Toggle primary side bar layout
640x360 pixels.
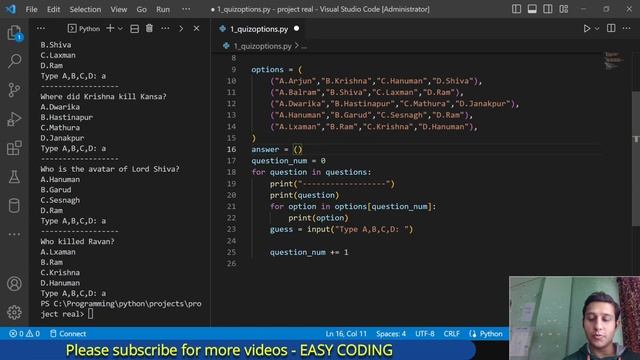pos(516,9)
